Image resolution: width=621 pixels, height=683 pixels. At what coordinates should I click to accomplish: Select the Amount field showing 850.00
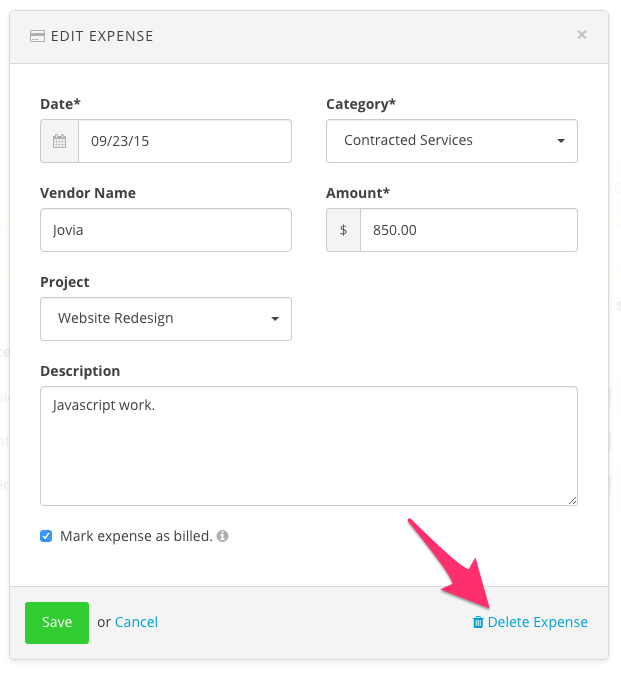[x=469, y=230]
